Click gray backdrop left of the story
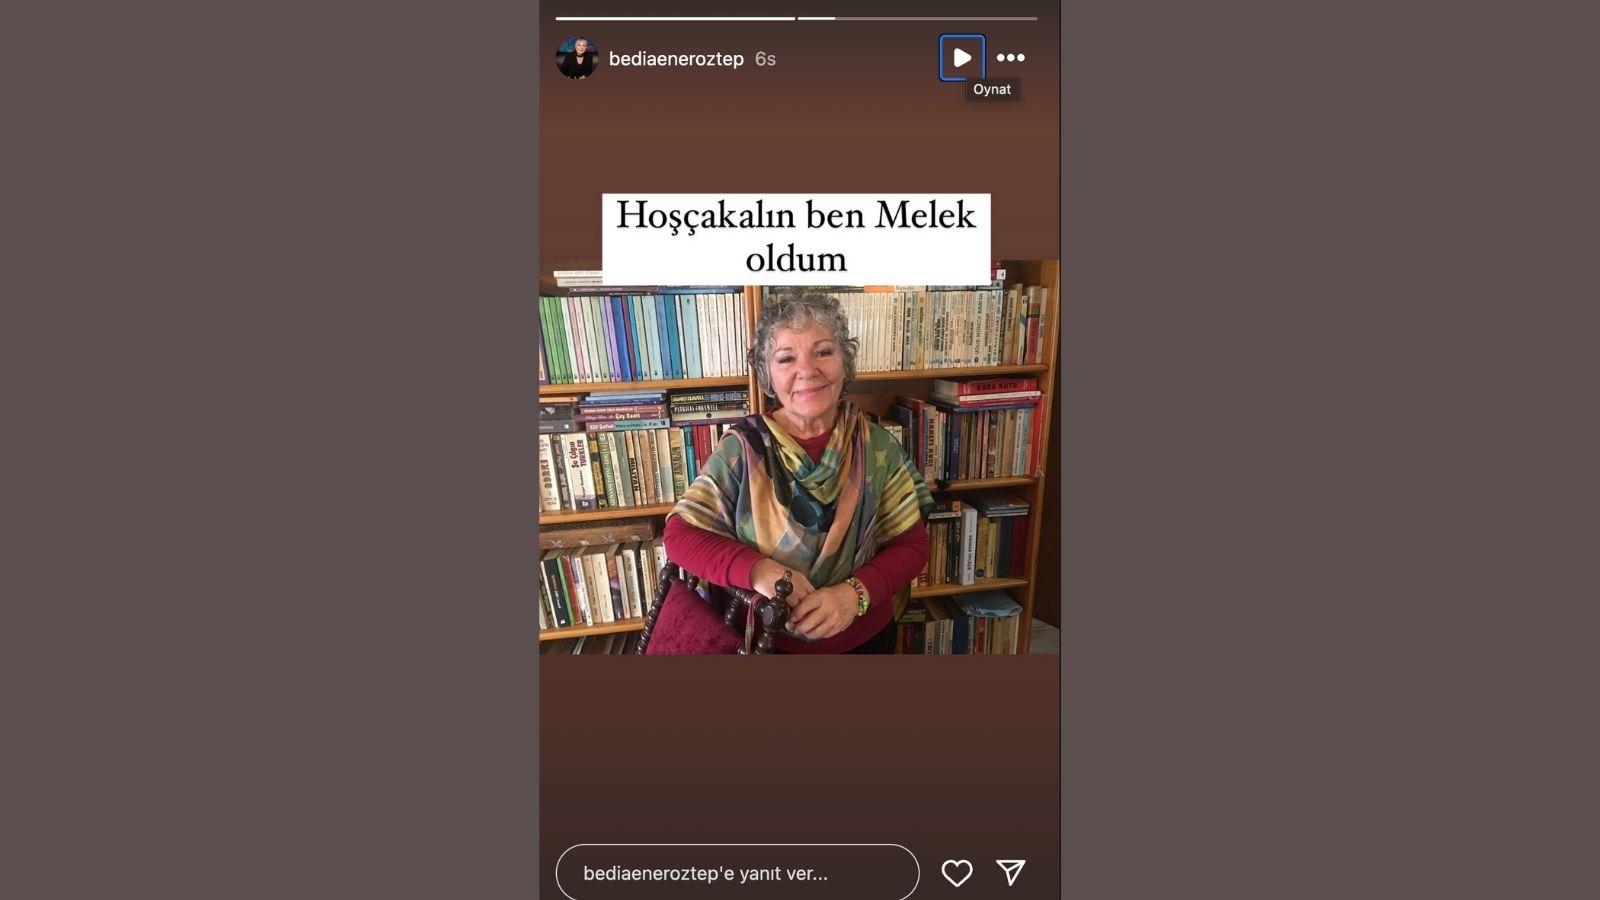The width and height of the screenshot is (1600, 900). click(x=270, y=450)
